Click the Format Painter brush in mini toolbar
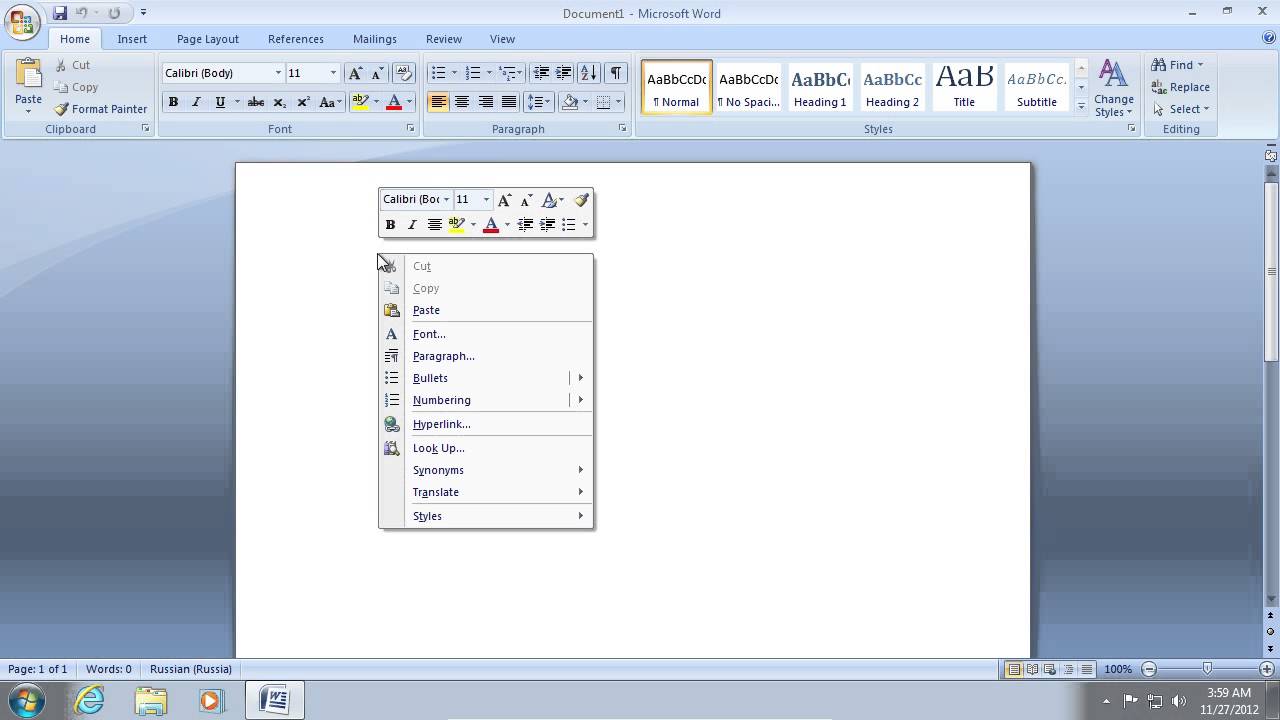Image resolution: width=1280 pixels, height=720 pixels. [581, 200]
